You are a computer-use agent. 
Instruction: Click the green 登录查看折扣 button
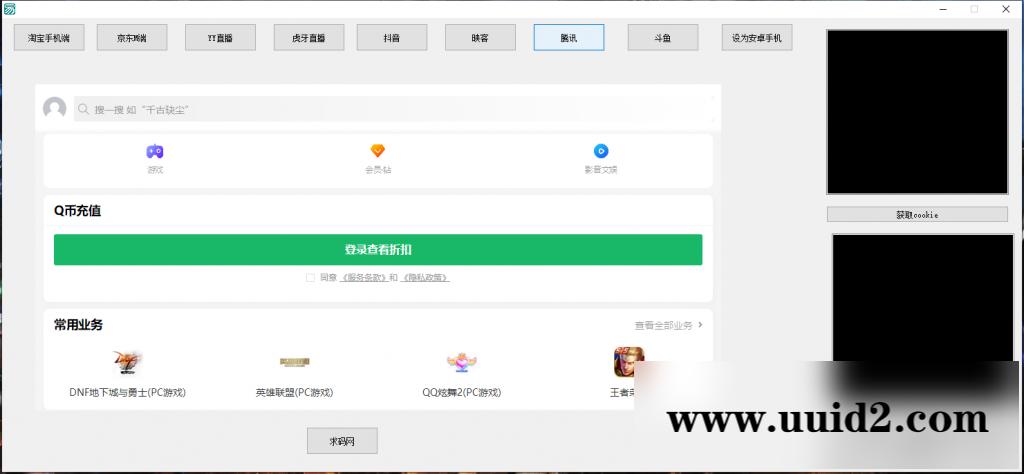point(378,249)
